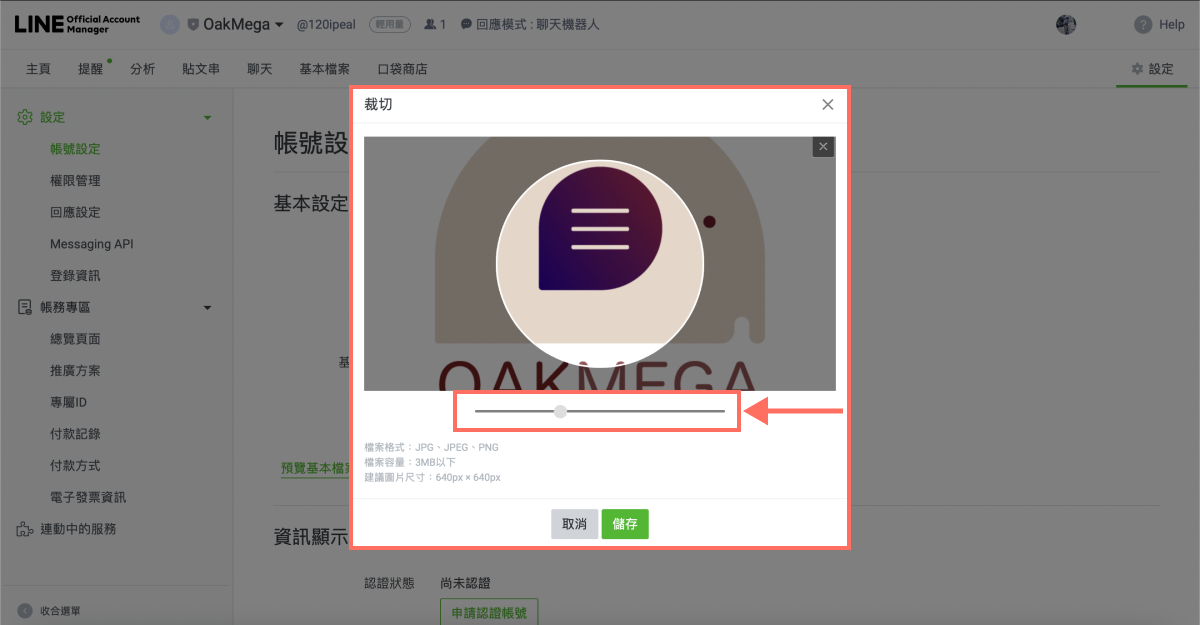
Task: Click the circular crop preview of the logo
Action: (600, 264)
